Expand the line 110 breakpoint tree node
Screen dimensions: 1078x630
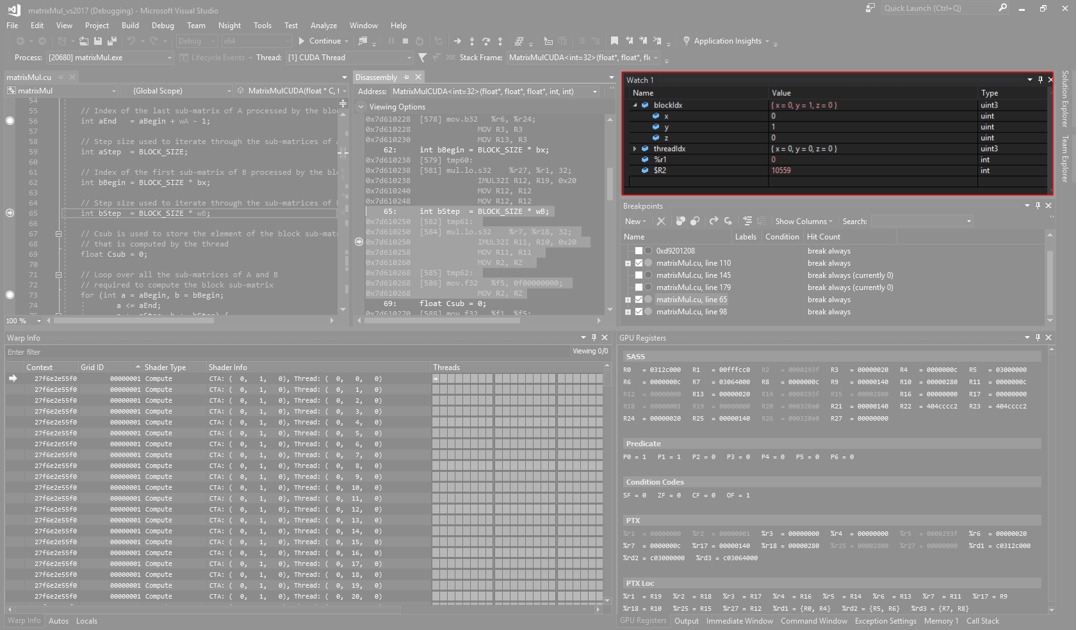pyautogui.click(x=628, y=263)
